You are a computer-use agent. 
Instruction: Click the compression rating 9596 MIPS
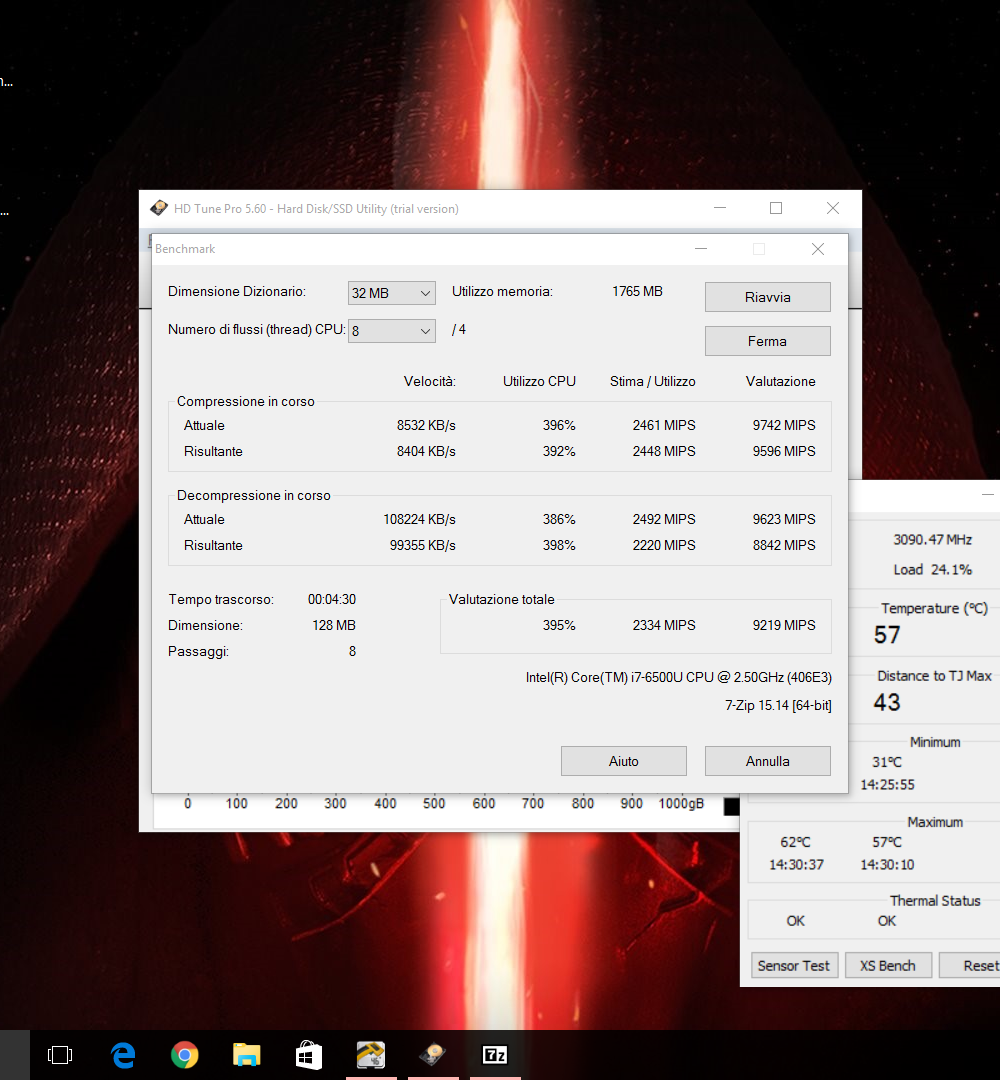[784, 452]
